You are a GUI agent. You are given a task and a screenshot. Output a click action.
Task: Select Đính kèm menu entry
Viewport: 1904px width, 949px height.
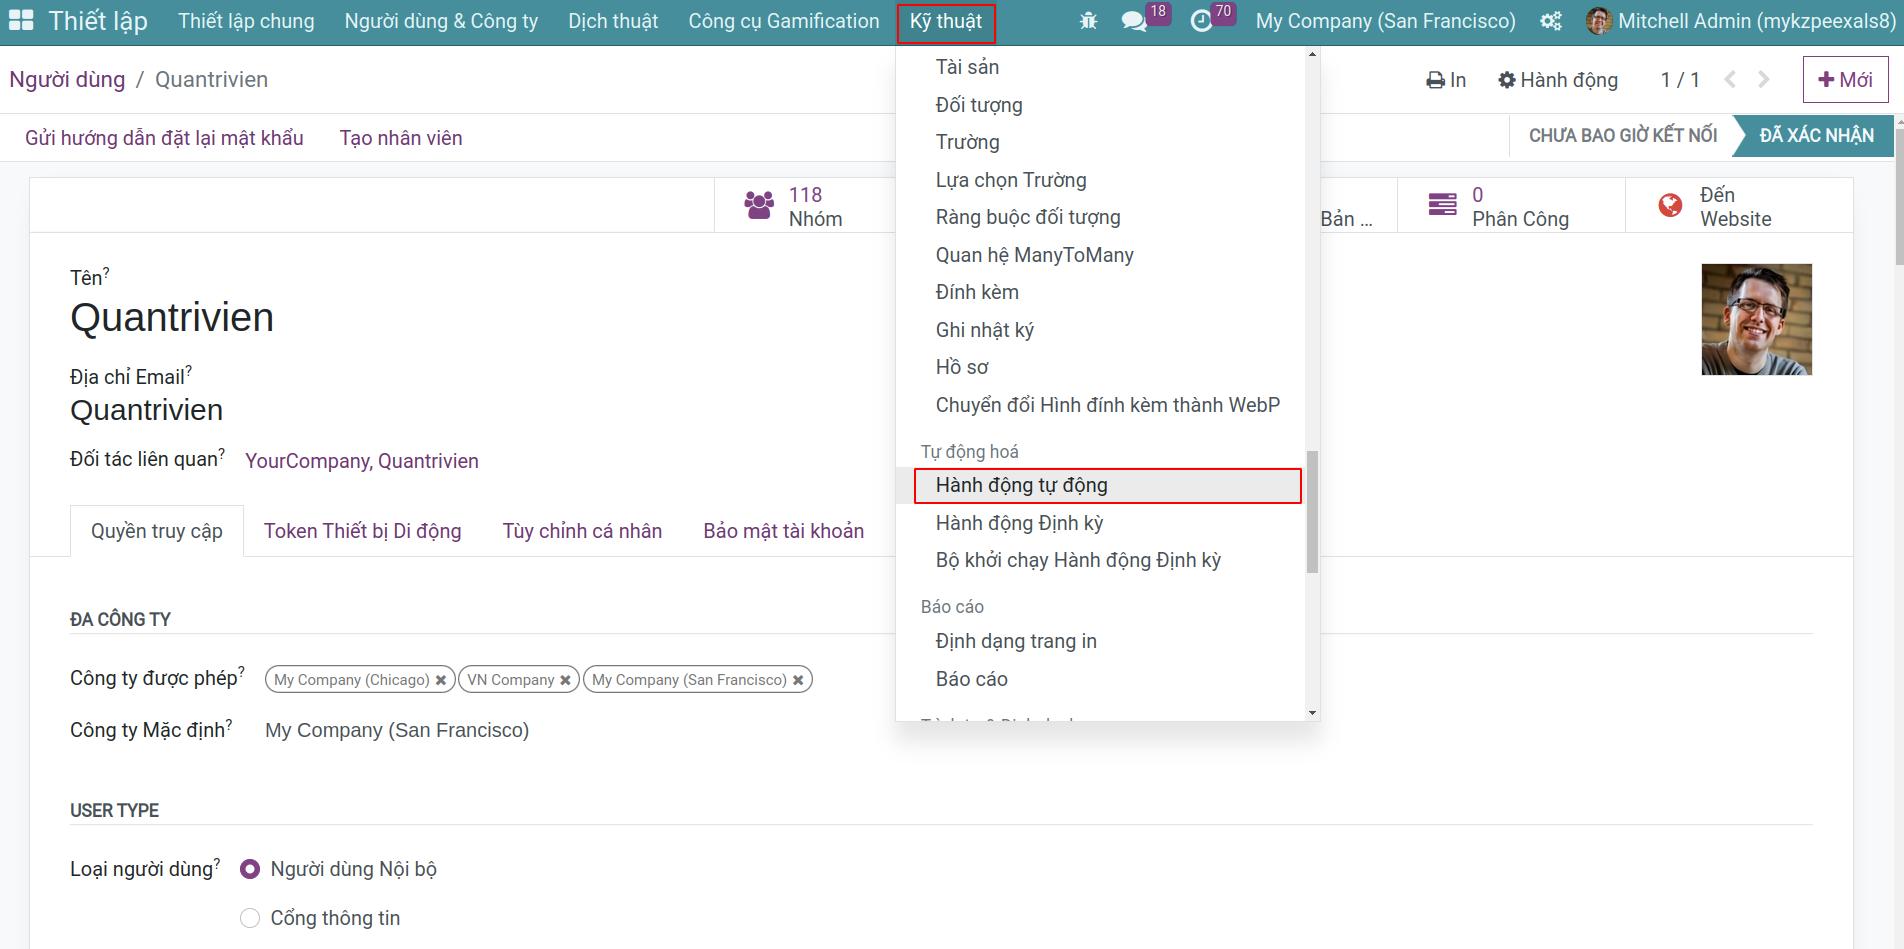[x=977, y=292]
